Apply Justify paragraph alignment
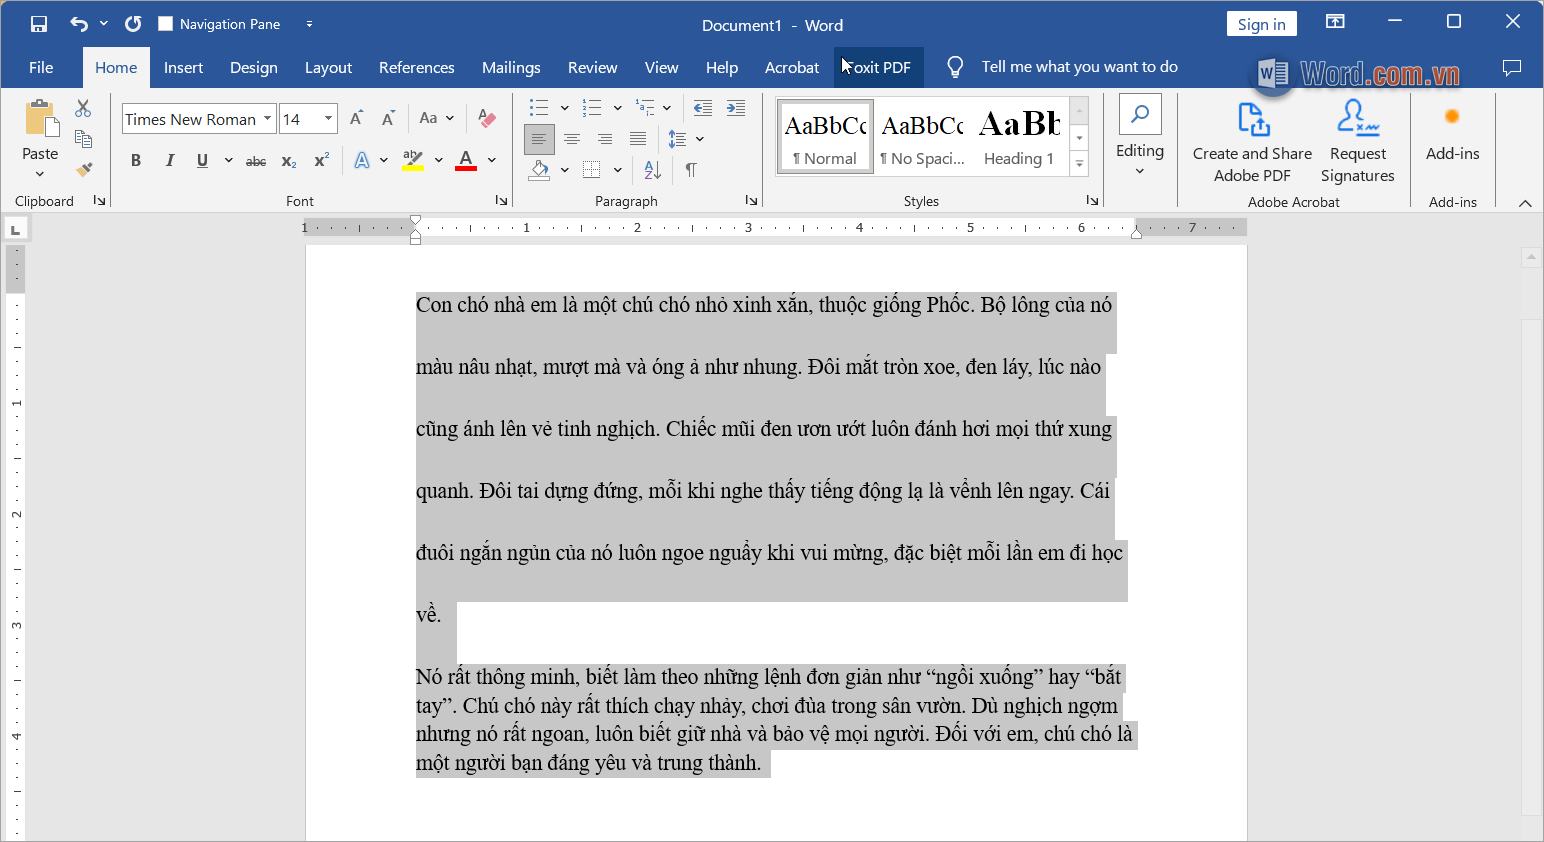The height and width of the screenshot is (842, 1544). point(637,139)
